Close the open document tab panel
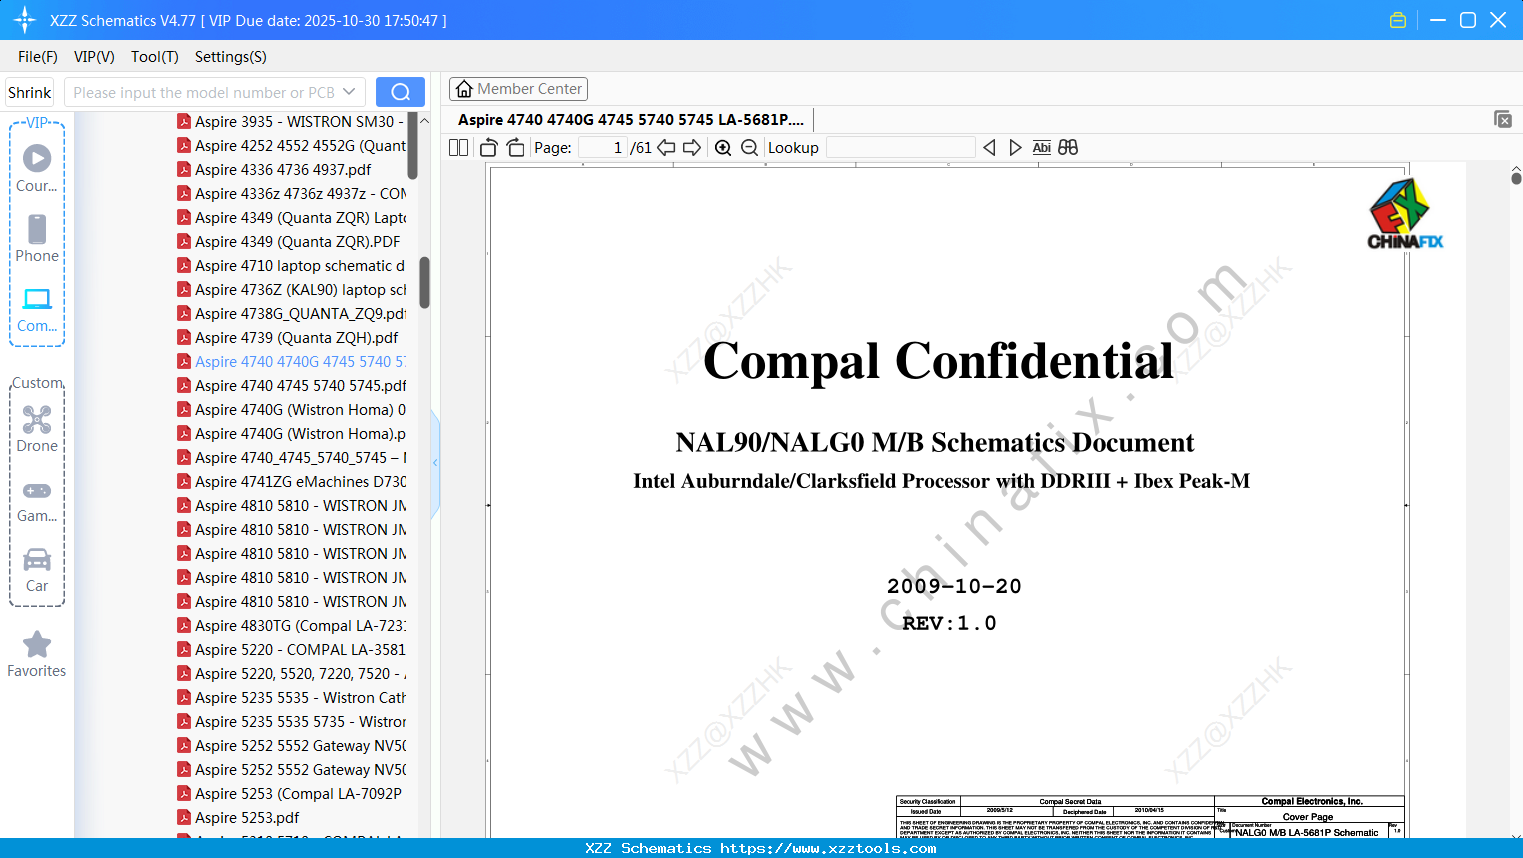Viewport: 1523px width, 858px height. coord(1503,119)
